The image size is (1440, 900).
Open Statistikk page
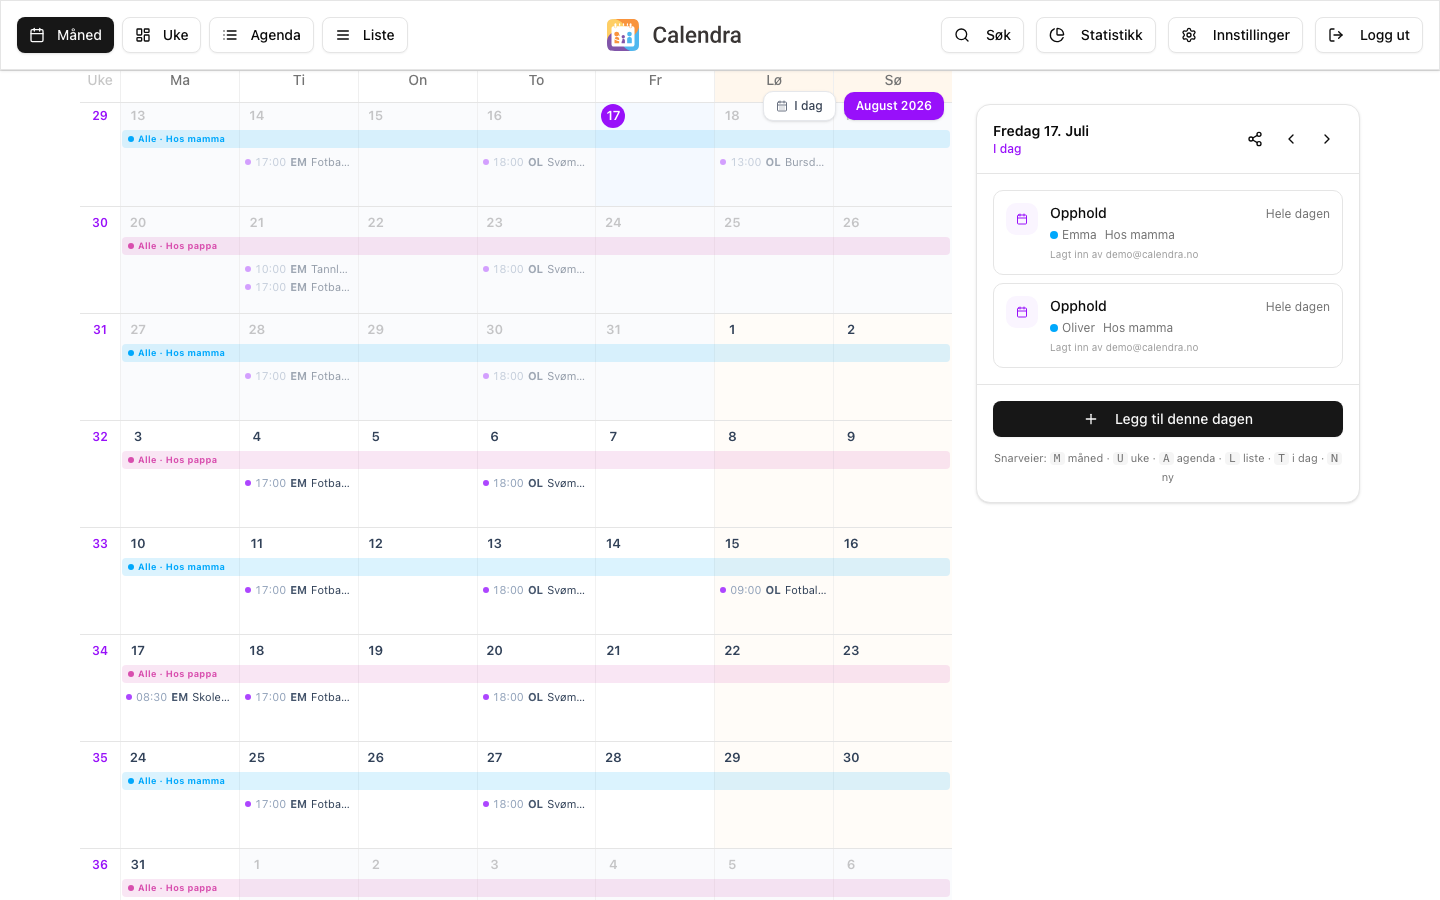1096,35
